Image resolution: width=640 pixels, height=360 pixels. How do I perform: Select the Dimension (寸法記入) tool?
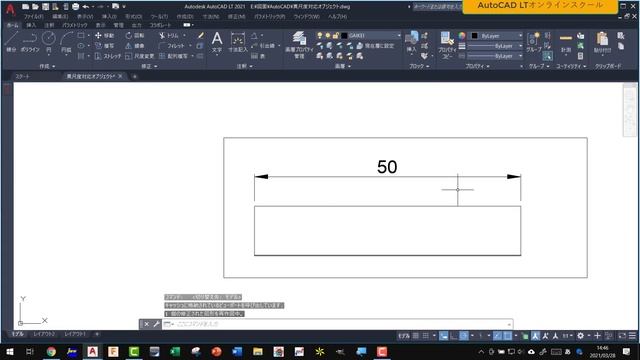point(238,42)
